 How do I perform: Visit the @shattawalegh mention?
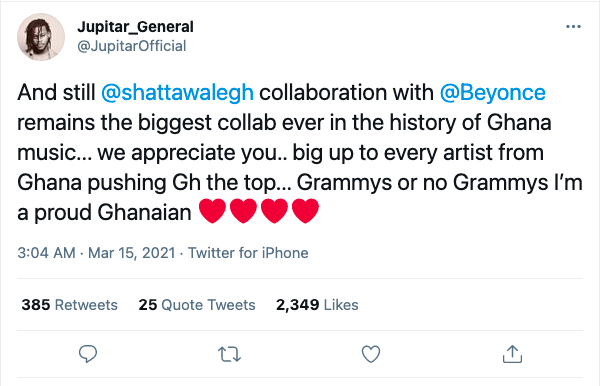[x=177, y=93]
